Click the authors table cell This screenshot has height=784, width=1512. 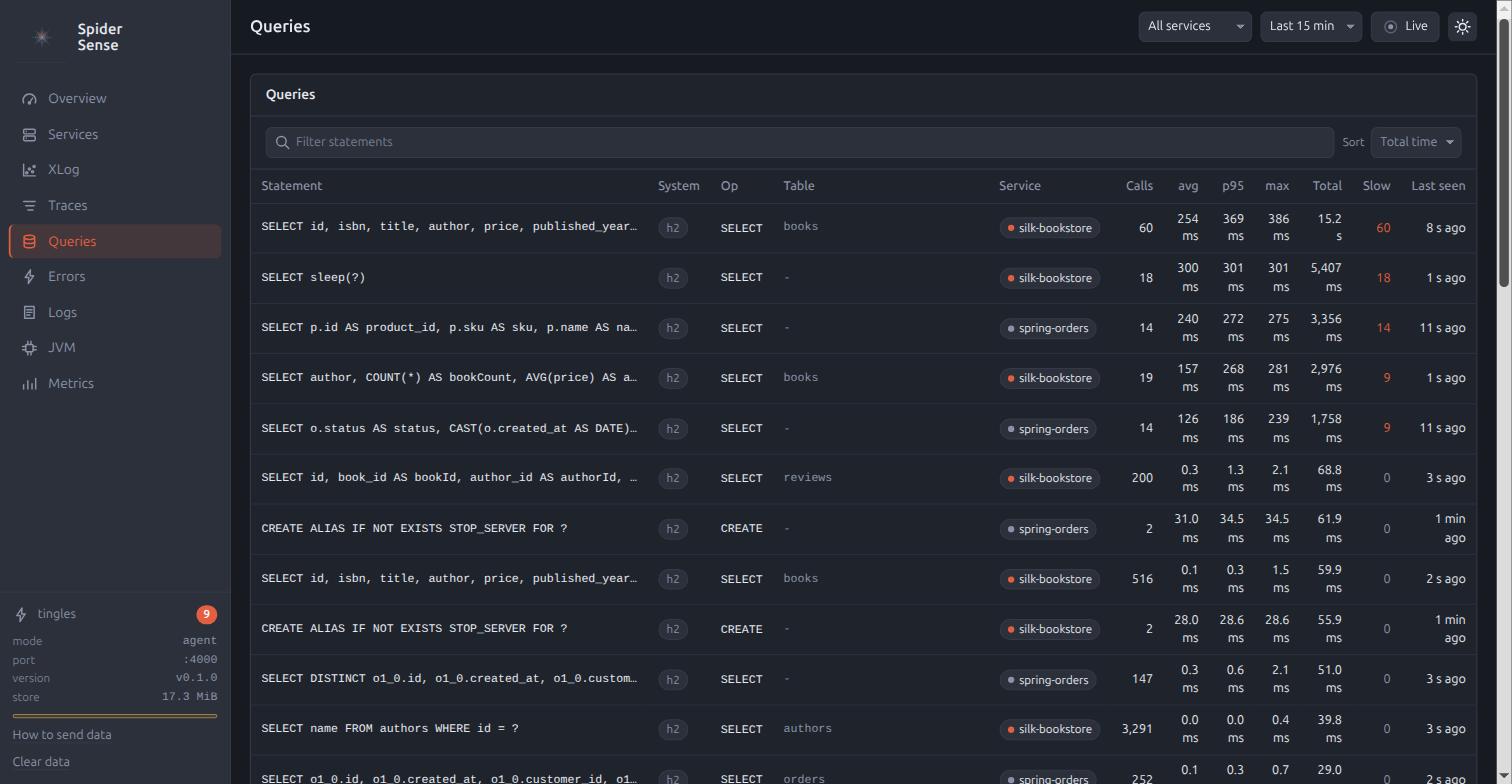(x=807, y=729)
